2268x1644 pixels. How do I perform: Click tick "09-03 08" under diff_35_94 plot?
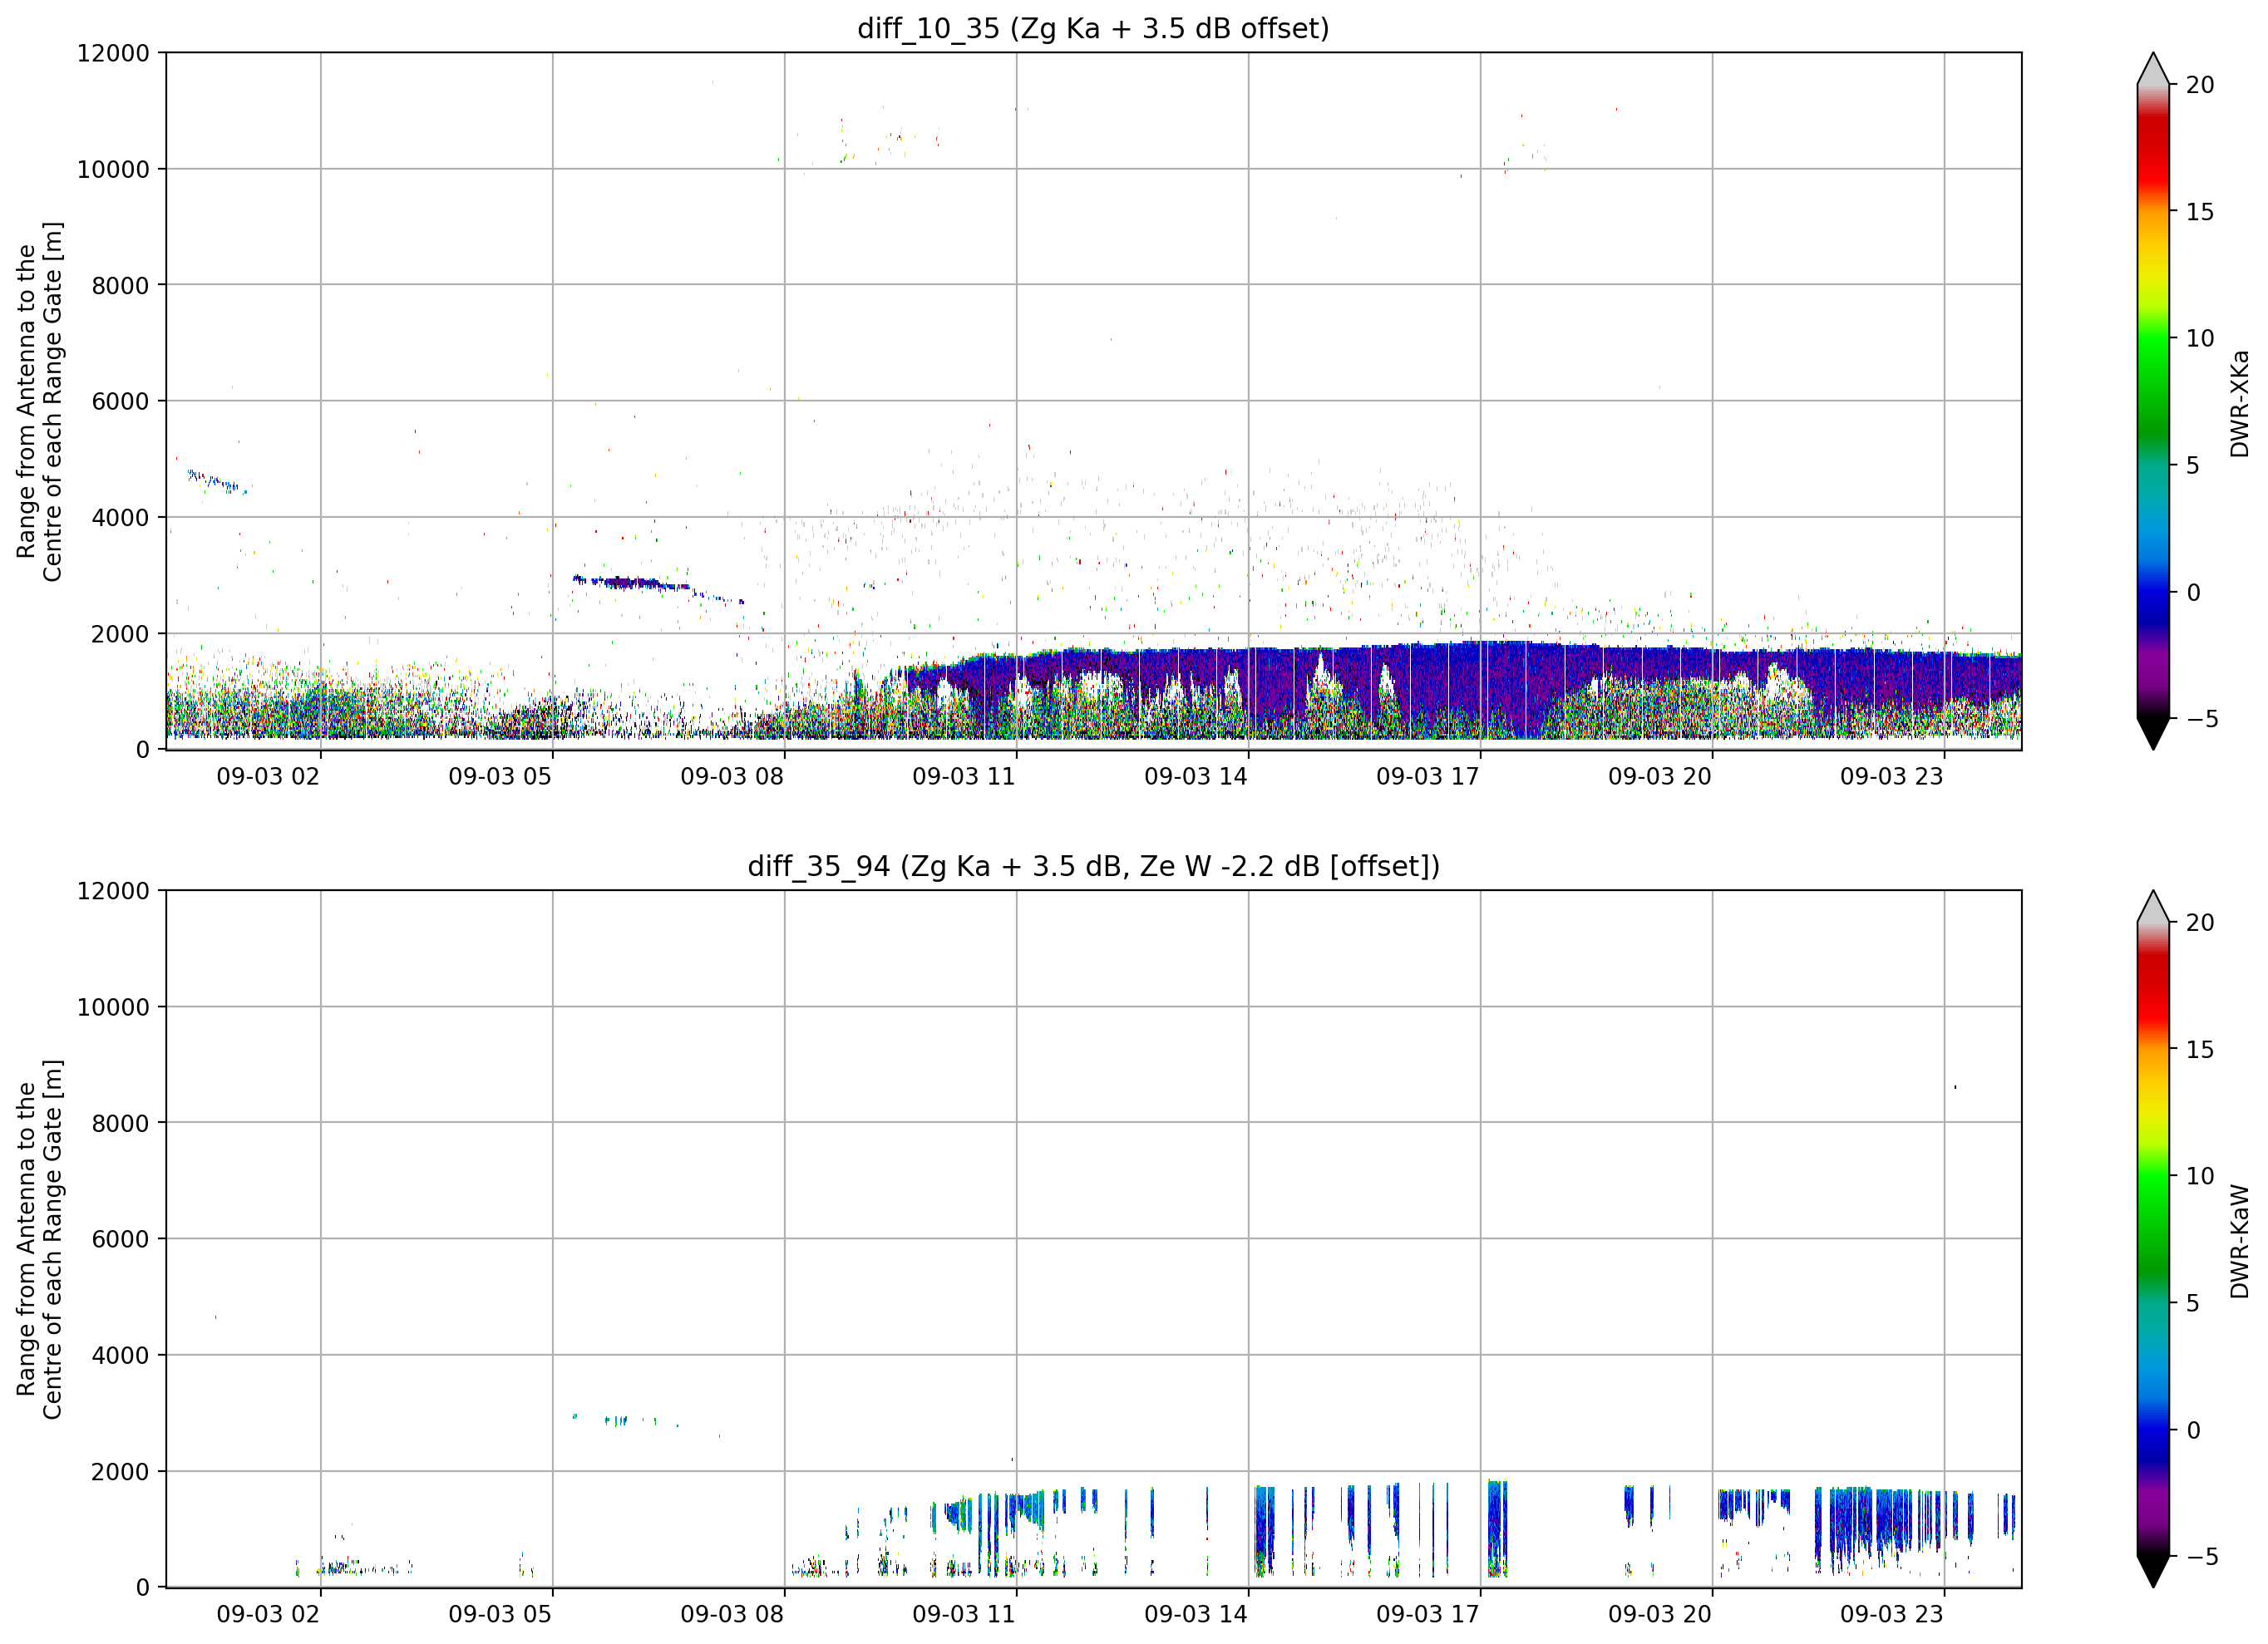pyautogui.click(x=732, y=1614)
